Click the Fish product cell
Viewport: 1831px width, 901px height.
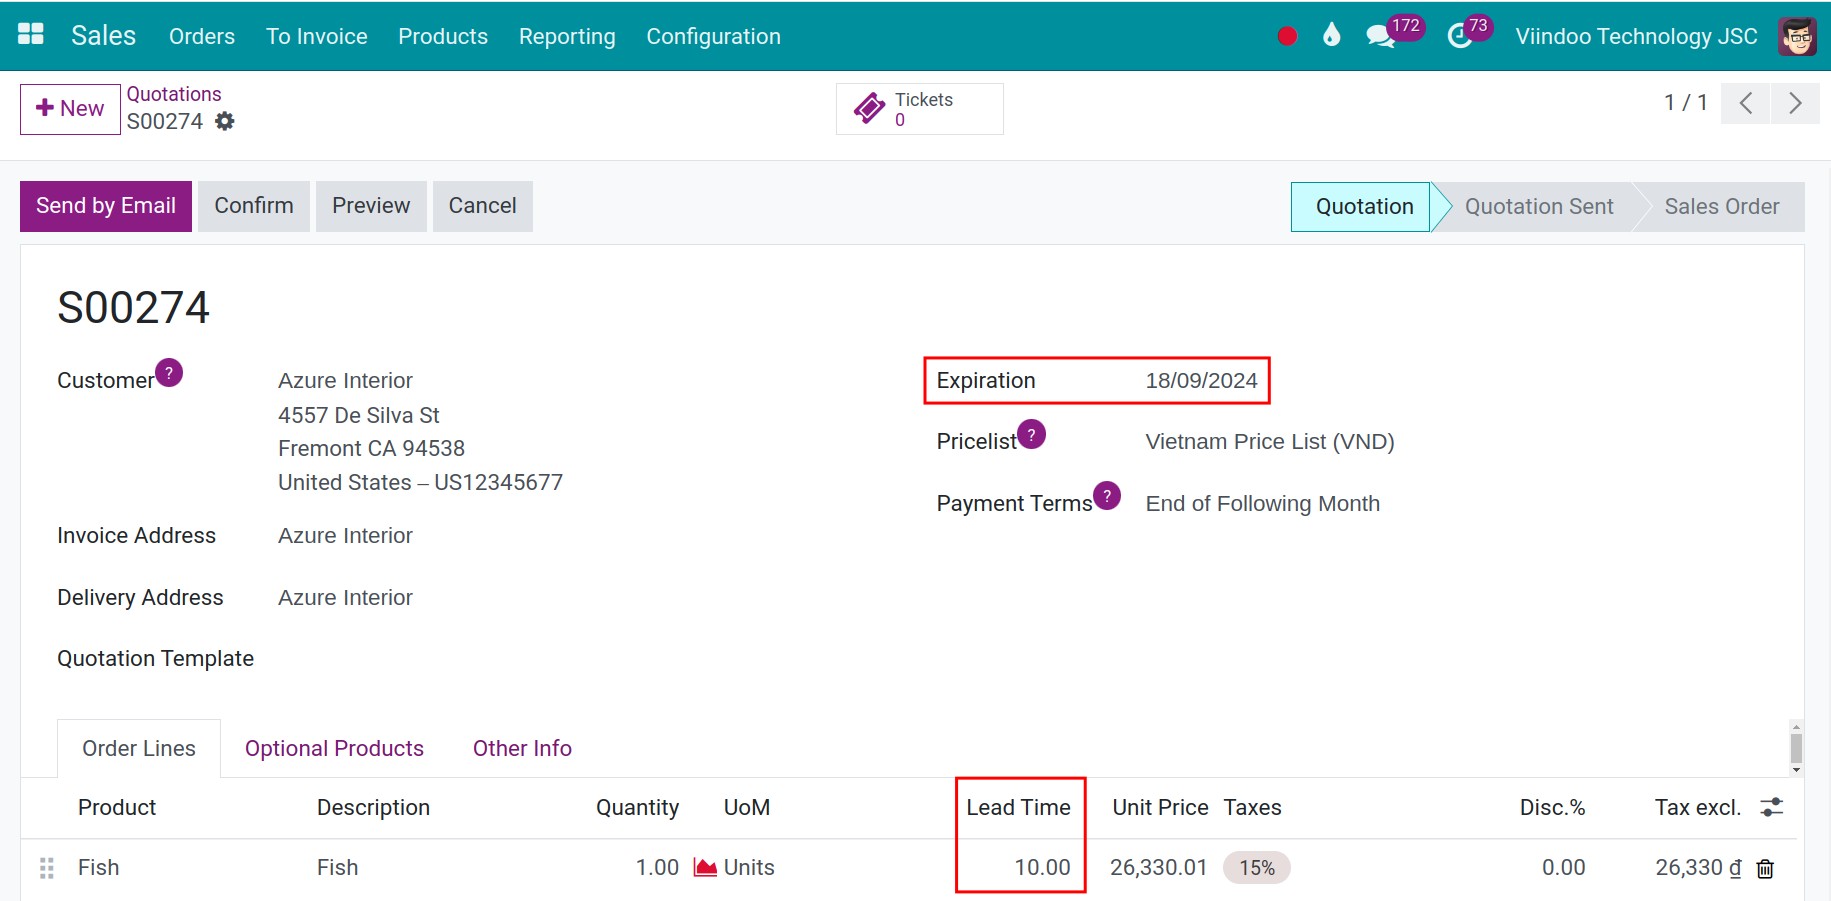click(x=98, y=868)
